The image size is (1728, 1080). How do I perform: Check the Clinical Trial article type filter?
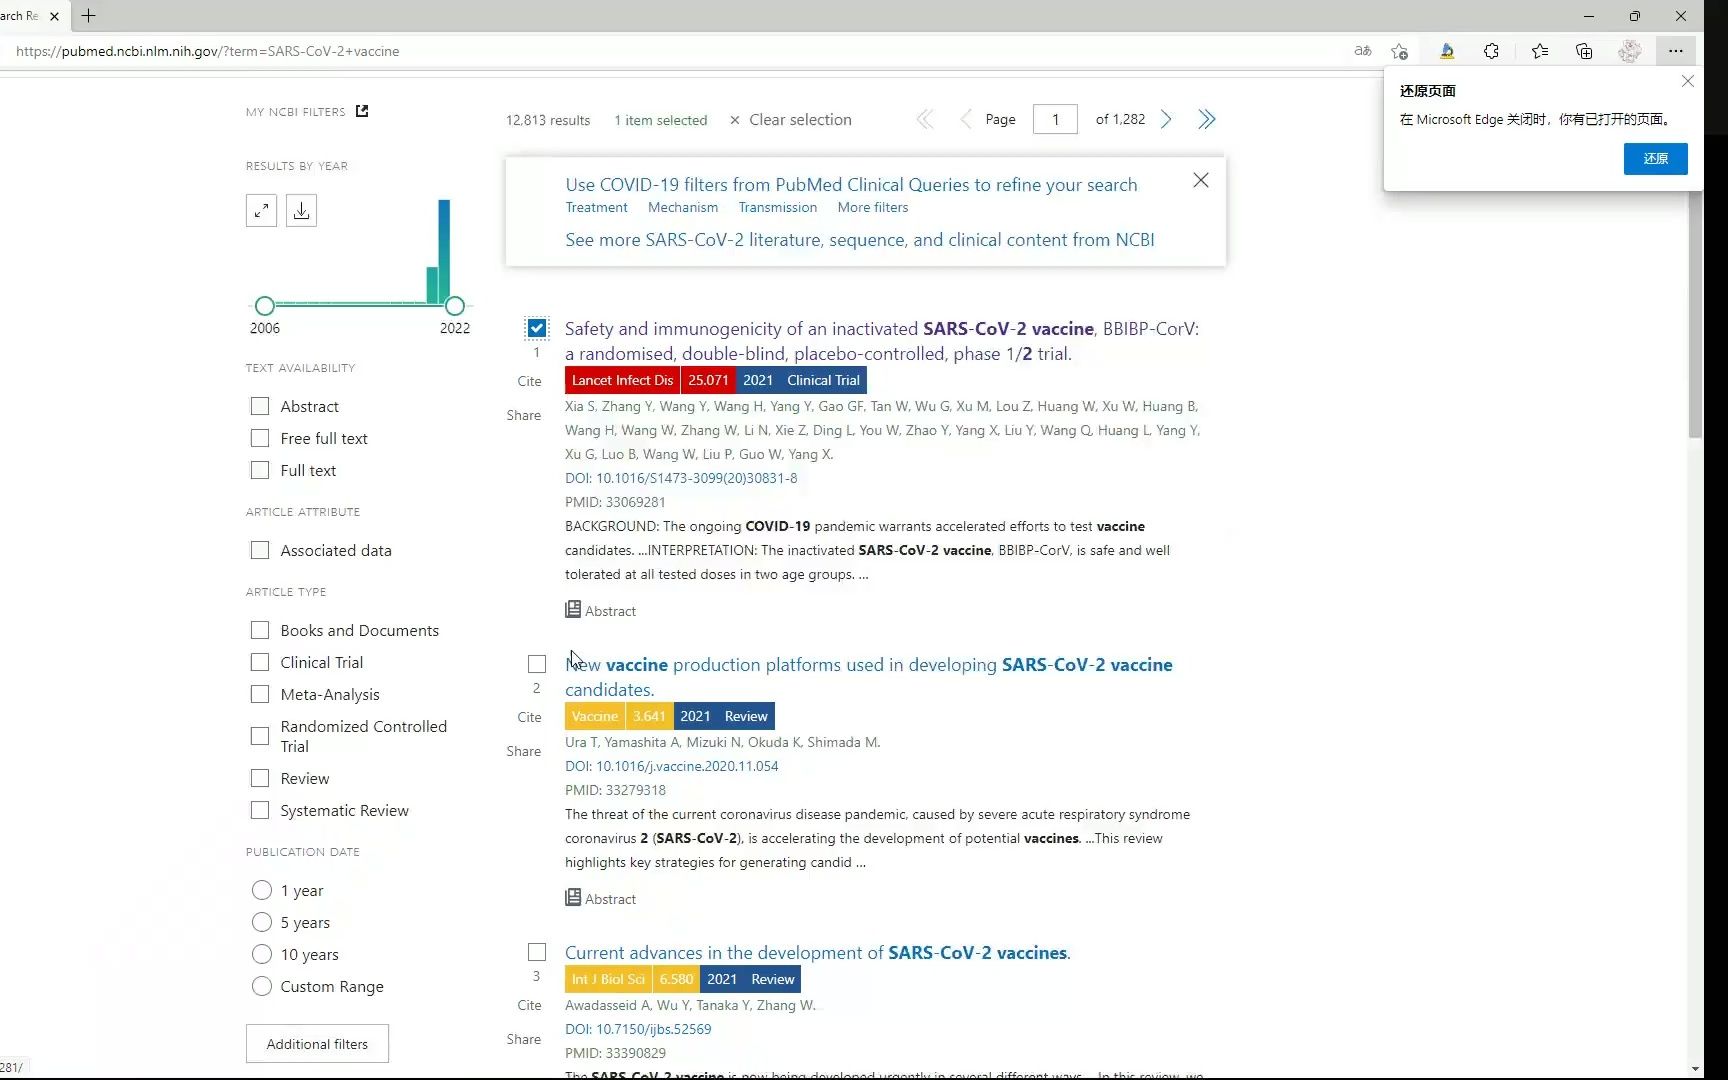click(x=260, y=662)
